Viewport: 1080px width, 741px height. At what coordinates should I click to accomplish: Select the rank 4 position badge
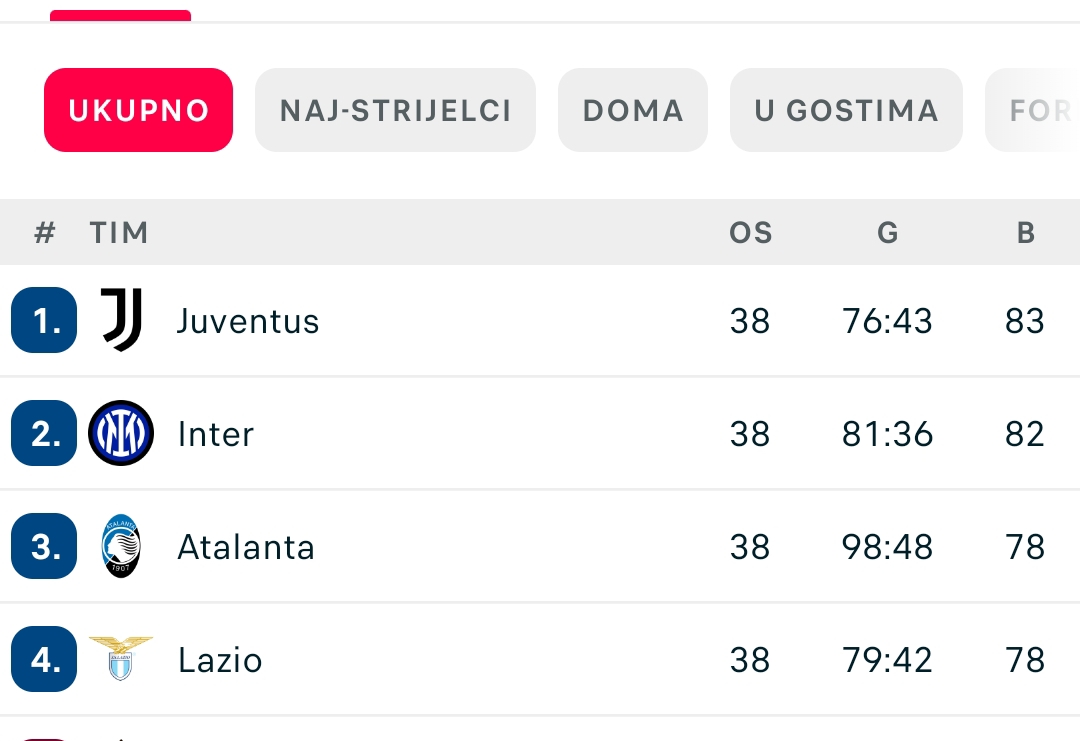44,659
